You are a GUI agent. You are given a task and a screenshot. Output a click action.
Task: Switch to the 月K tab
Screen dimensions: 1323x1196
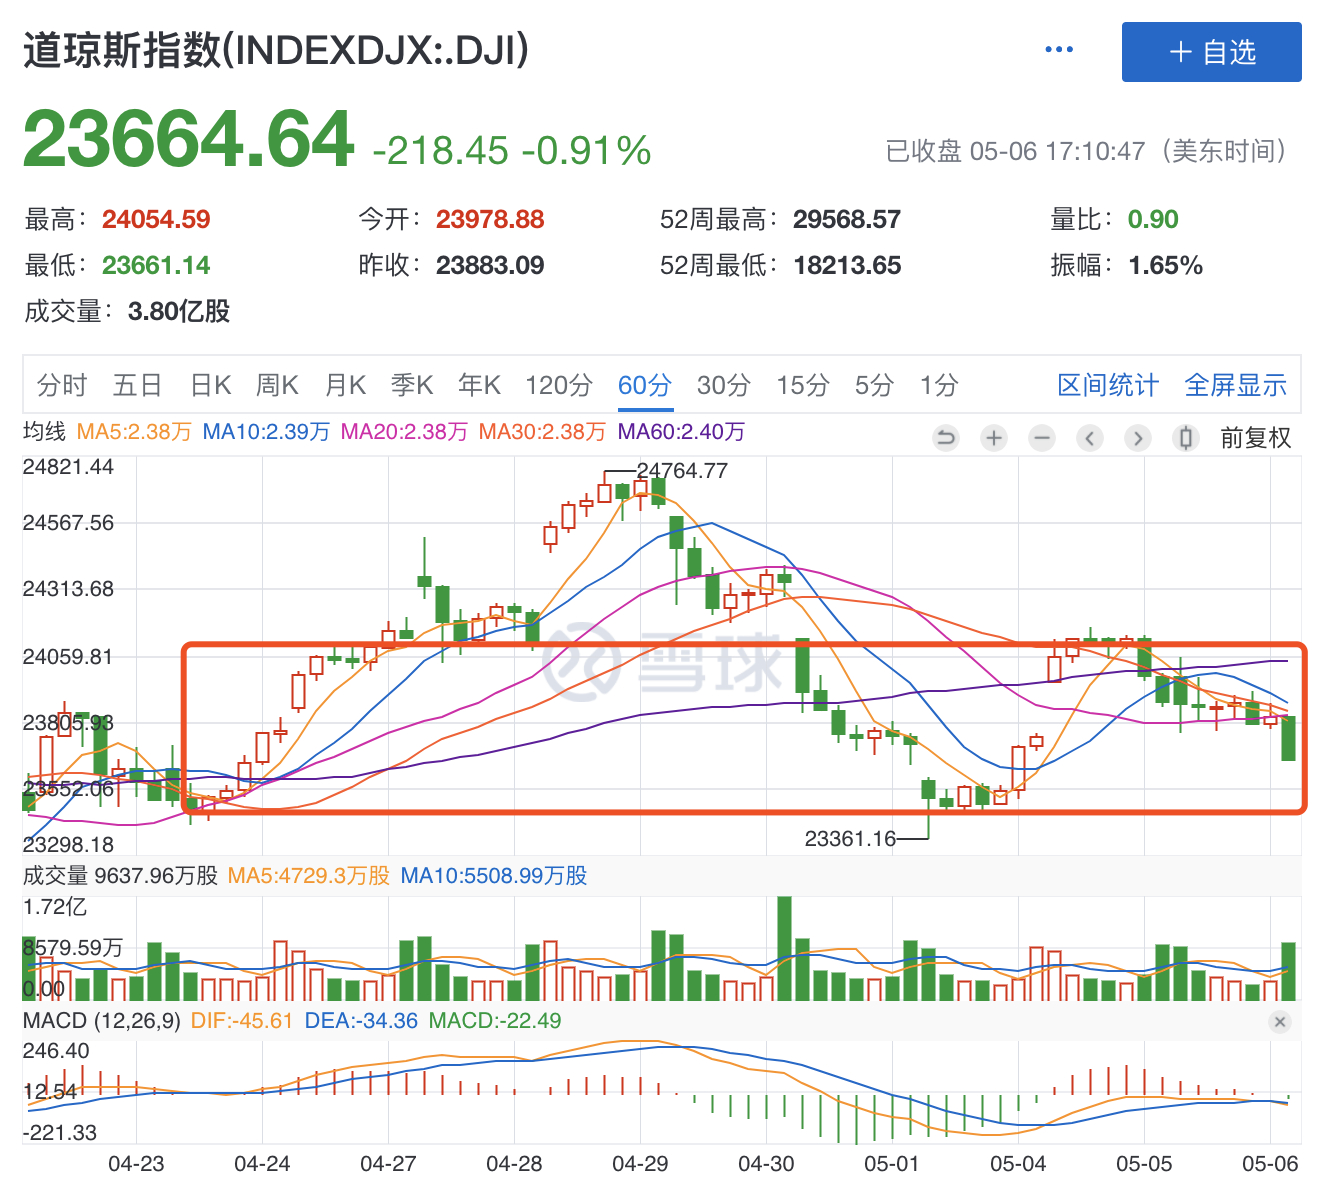pos(346,385)
